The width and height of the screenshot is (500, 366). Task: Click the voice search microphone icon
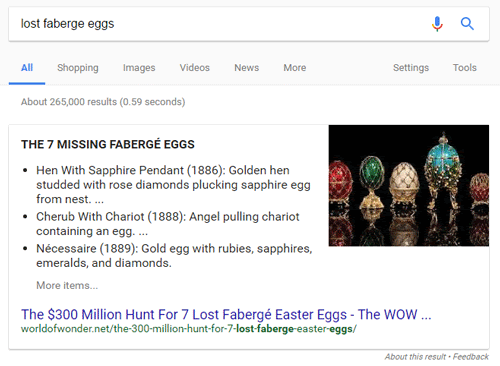(x=437, y=24)
